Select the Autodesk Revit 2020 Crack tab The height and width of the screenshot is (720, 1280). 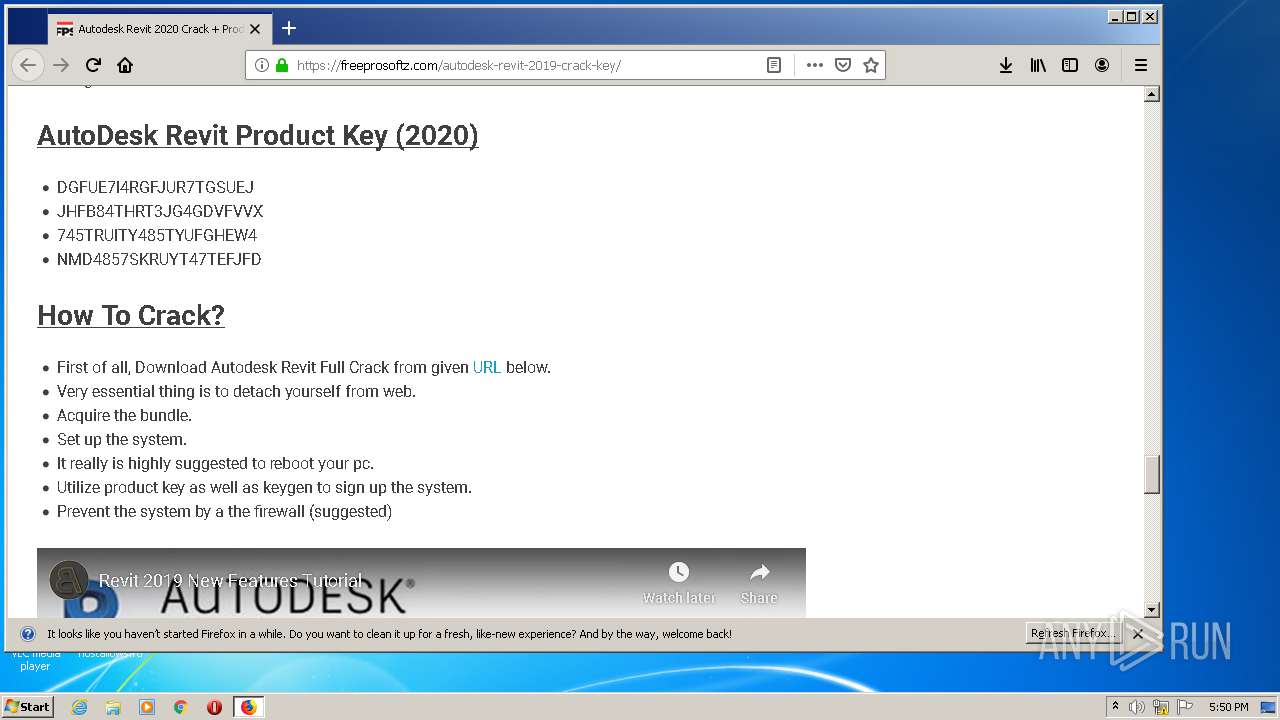(159, 29)
